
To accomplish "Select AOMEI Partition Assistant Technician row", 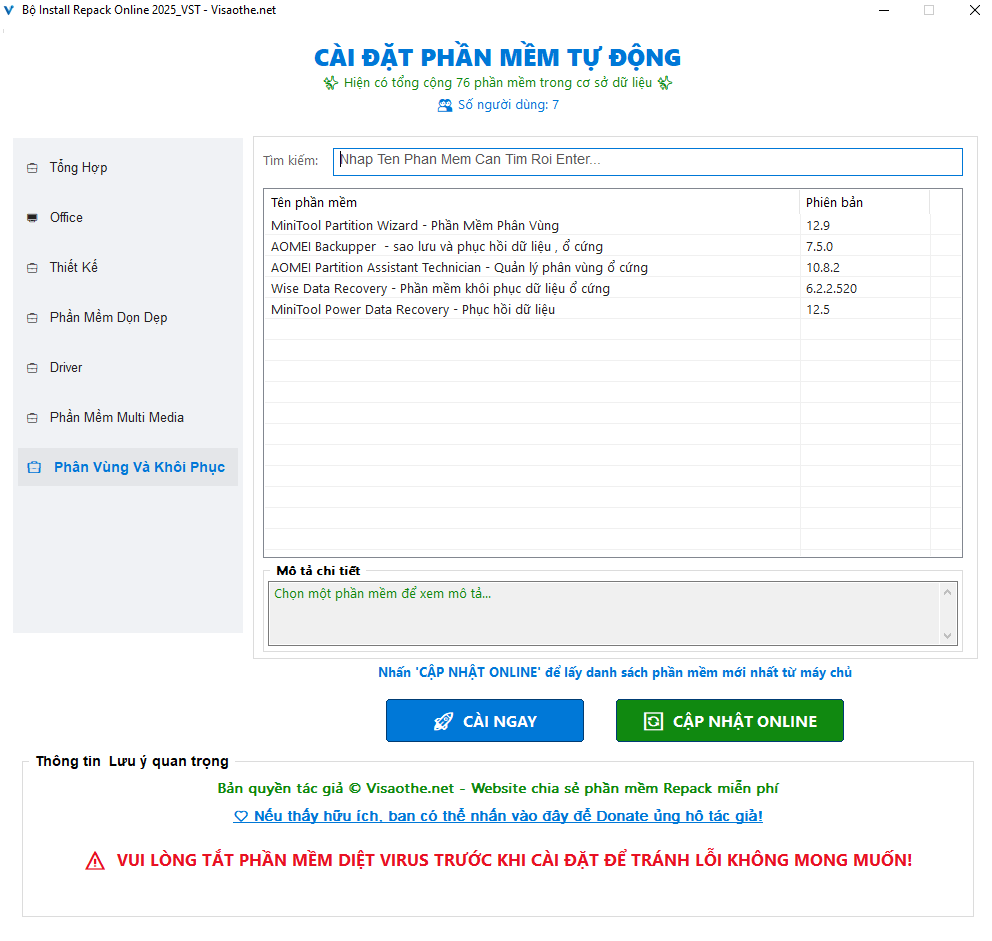I will 612,267.
